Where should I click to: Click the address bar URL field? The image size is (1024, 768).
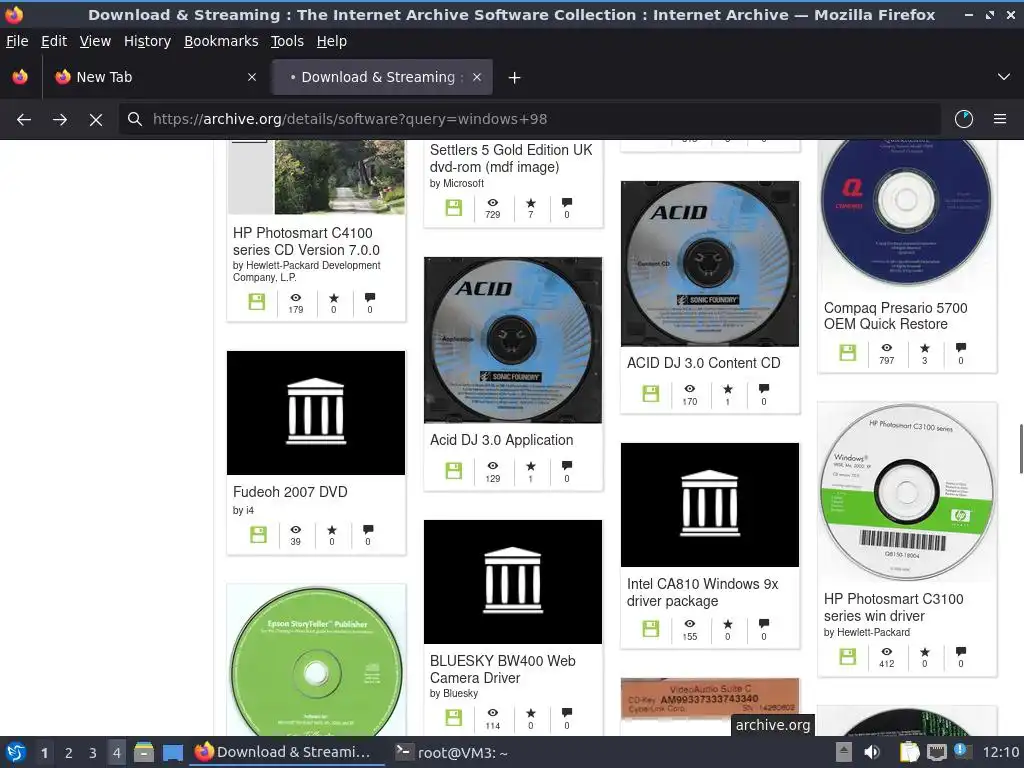point(529,119)
